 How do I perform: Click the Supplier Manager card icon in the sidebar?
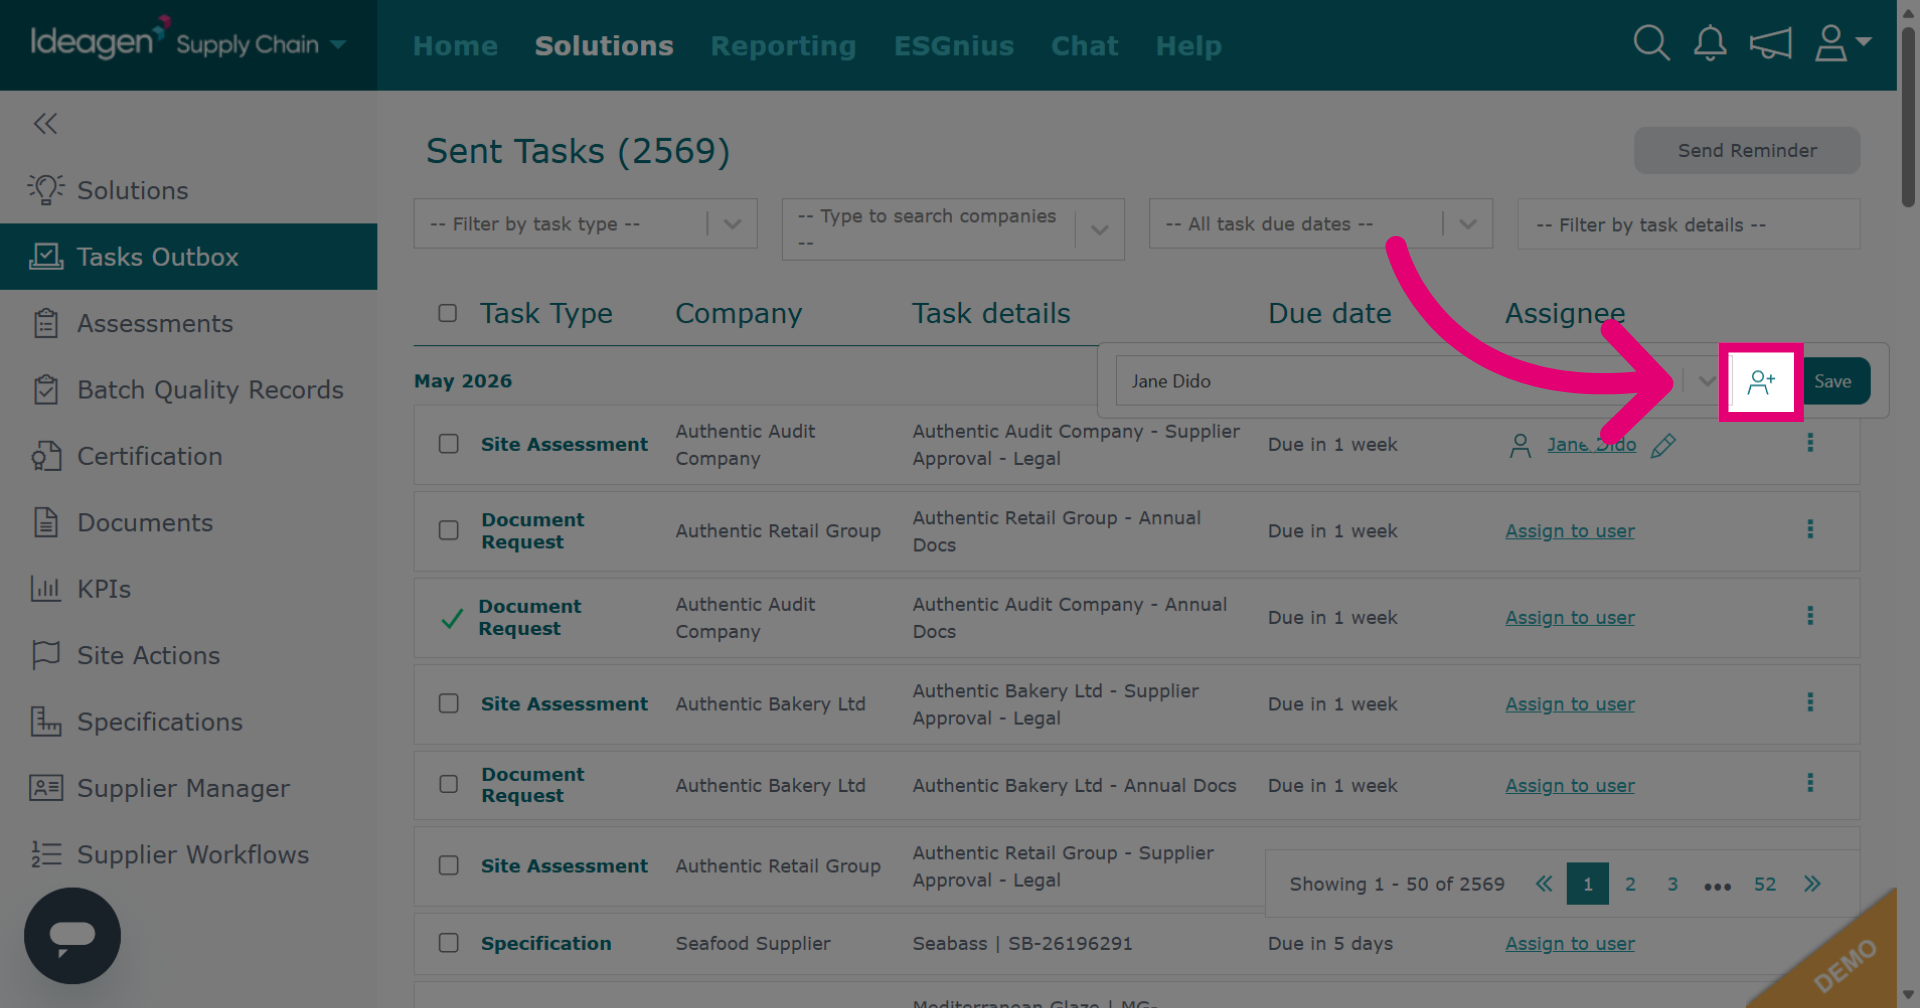(46, 788)
